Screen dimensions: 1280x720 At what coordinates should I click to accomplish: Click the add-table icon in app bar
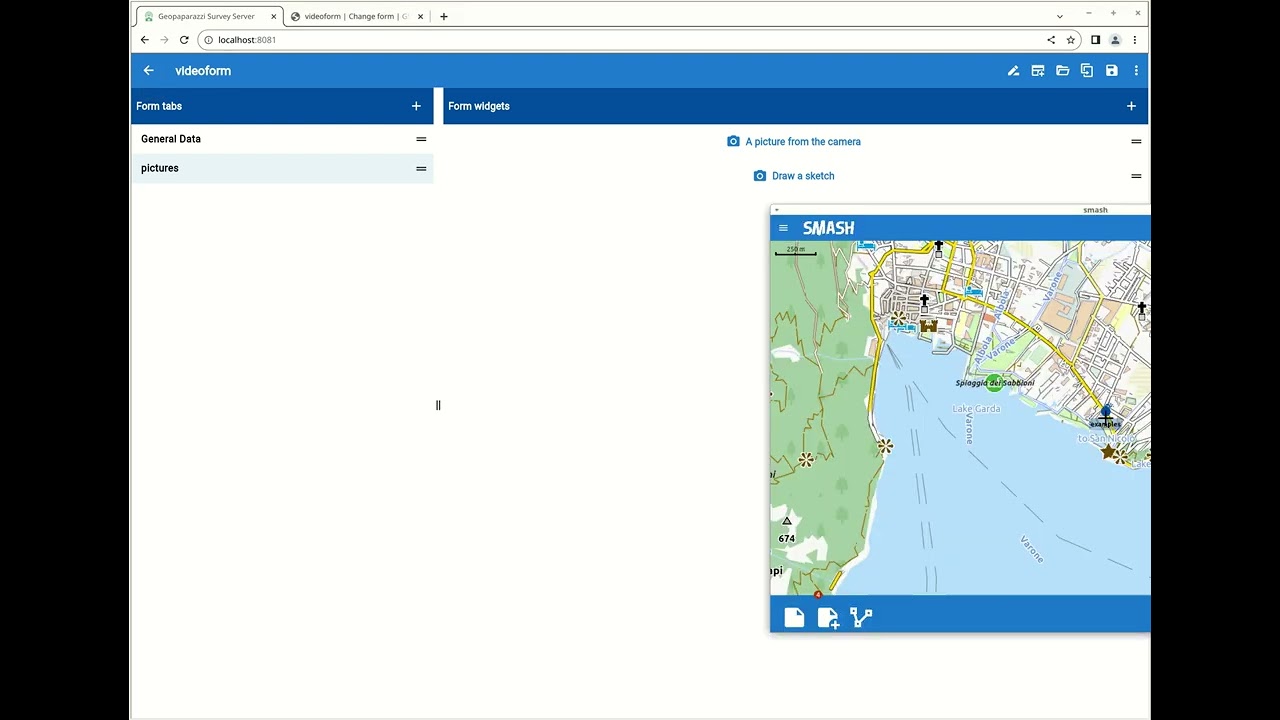pyautogui.click(x=1038, y=71)
